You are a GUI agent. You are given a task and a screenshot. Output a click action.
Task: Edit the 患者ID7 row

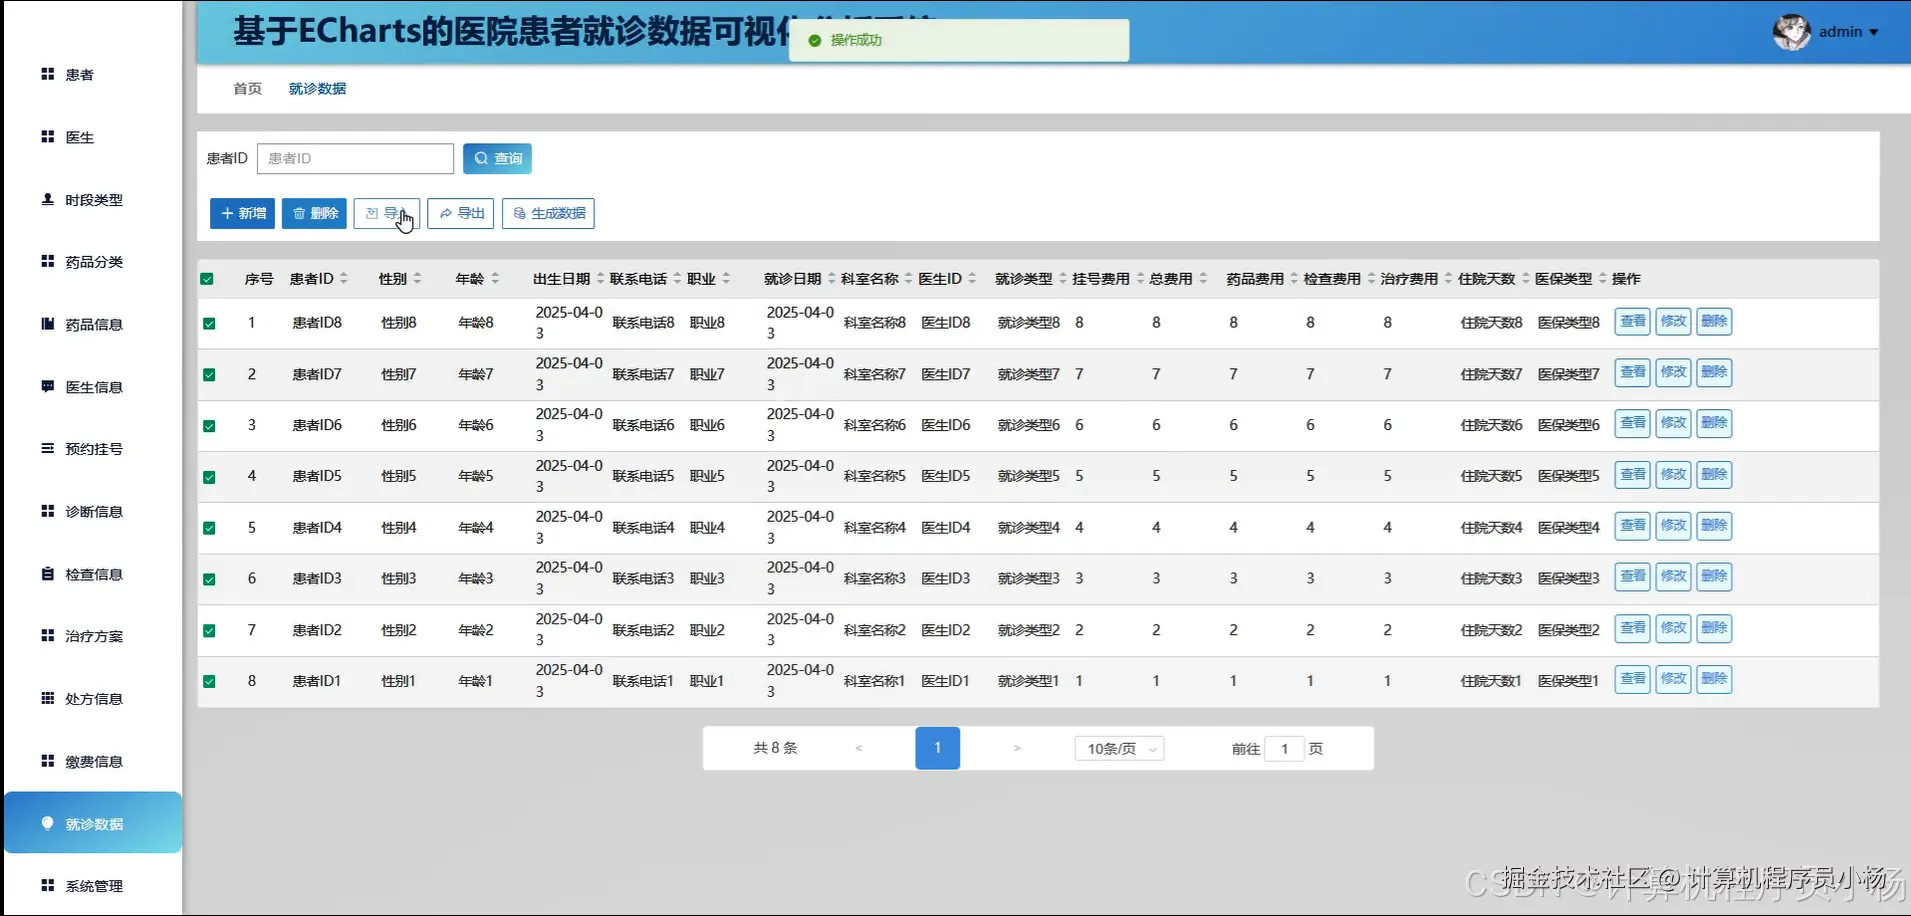point(1673,373)
